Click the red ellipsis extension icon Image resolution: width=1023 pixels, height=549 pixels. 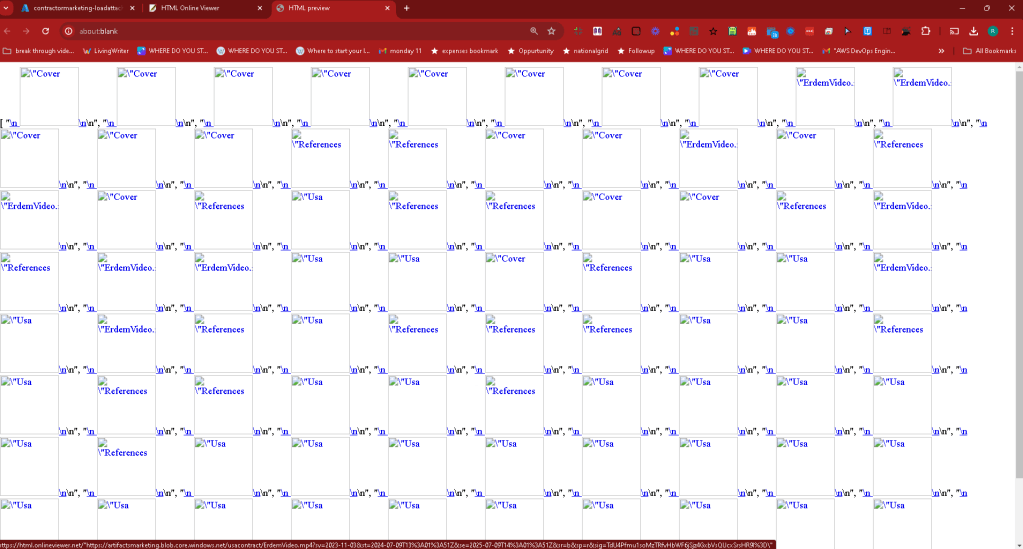[809, 31]
